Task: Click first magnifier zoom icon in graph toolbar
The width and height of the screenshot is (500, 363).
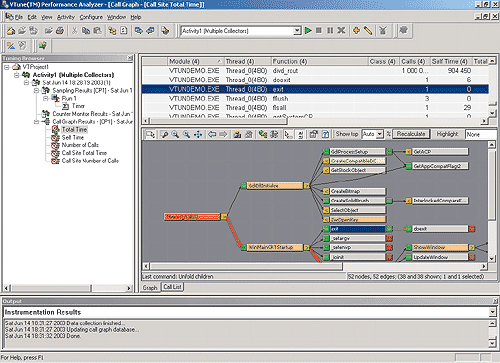Action: point(165,134)
